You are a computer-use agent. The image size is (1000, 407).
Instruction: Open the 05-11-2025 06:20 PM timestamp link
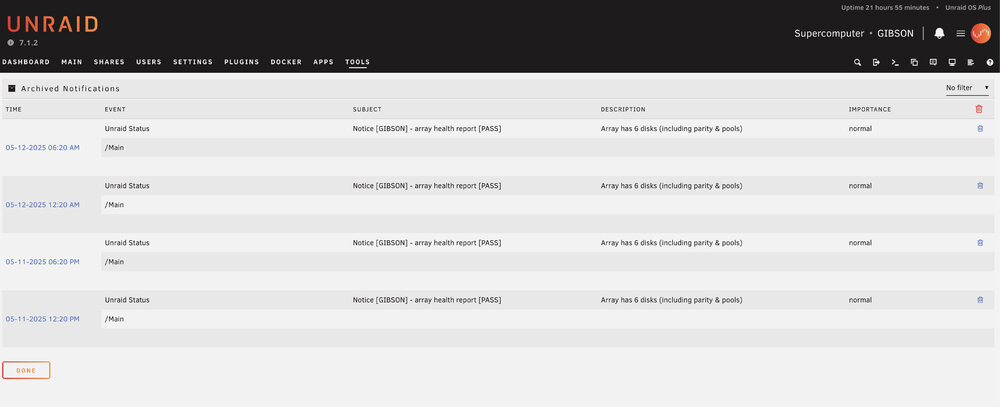[x=43, y=262]
